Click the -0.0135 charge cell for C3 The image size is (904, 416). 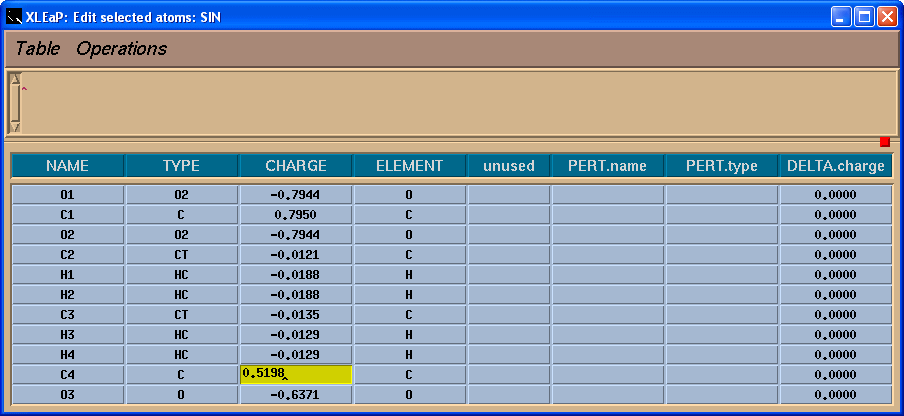296,315
